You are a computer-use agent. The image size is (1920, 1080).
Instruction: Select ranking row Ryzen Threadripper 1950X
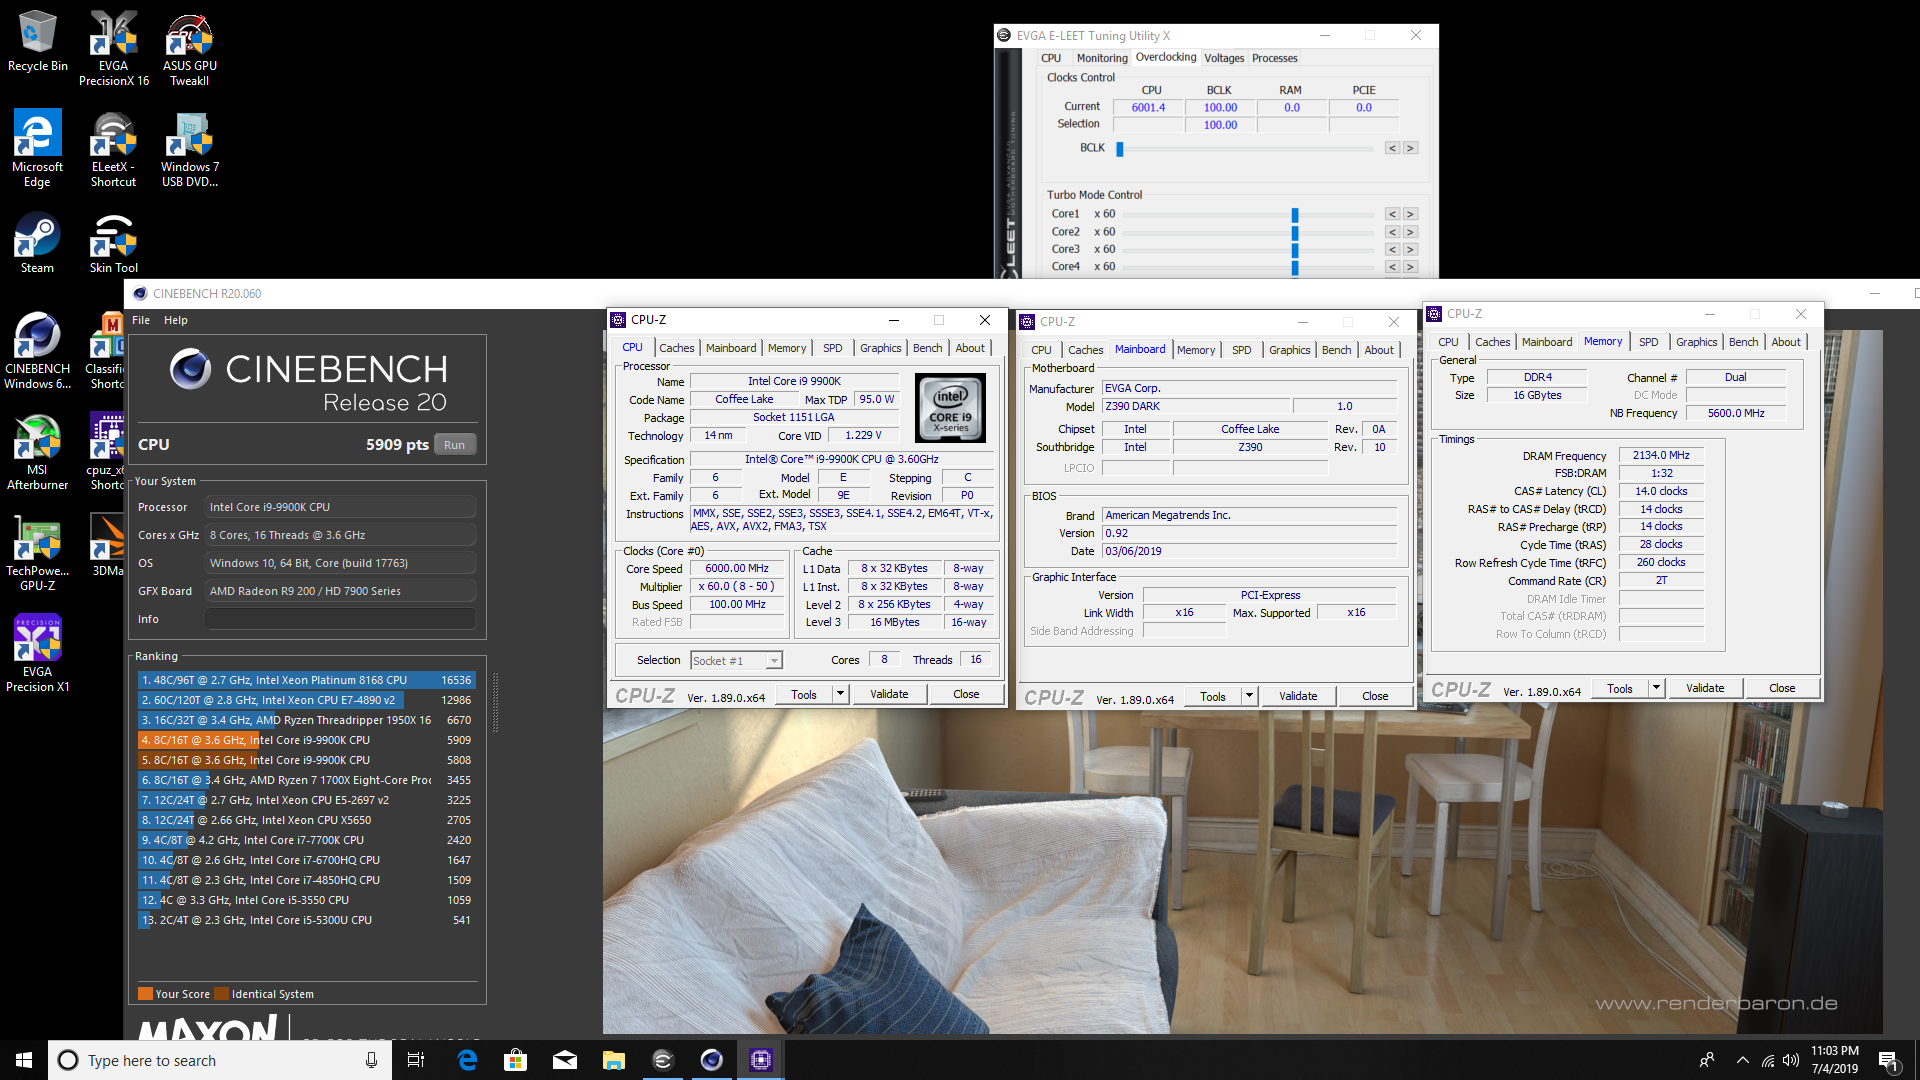[x=306, y=720]
